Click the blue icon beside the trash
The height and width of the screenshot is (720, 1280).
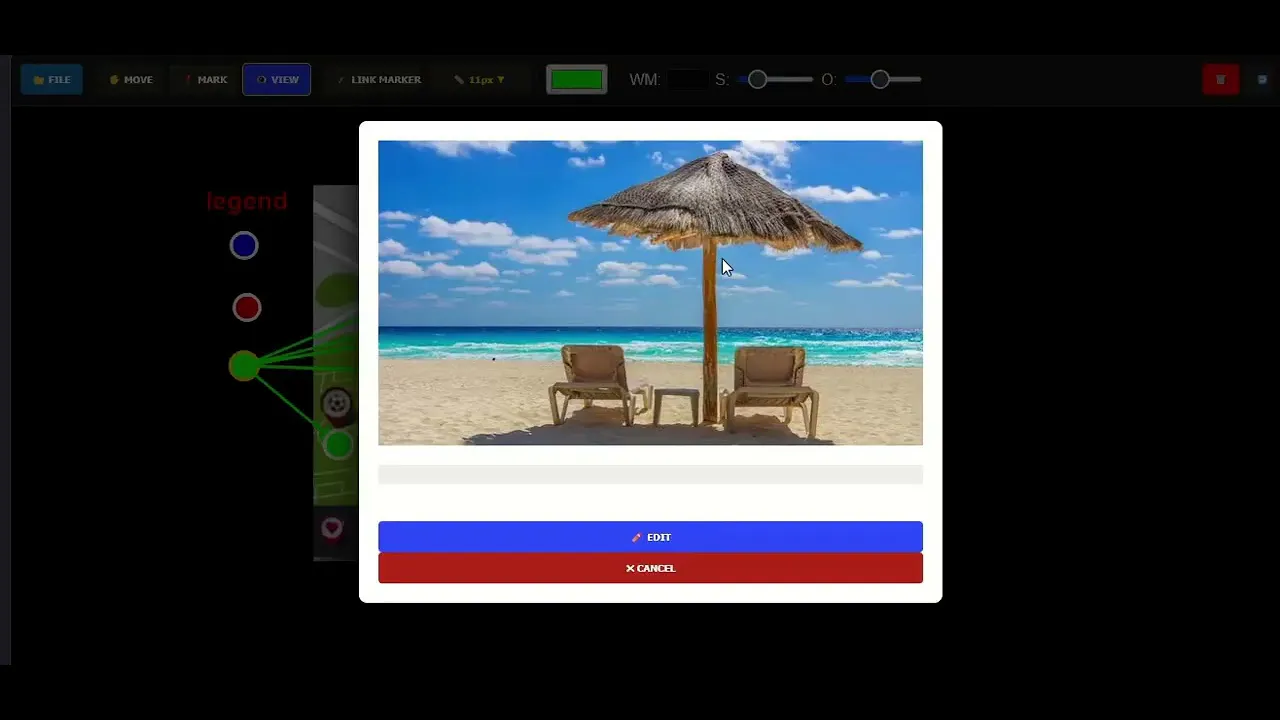click(x=1262, y=79)
